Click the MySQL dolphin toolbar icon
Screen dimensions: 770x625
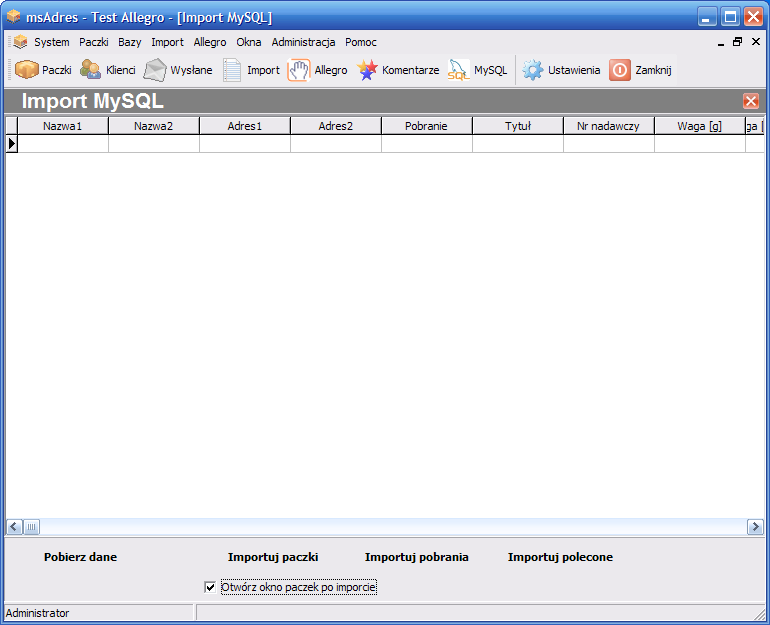[x=458, y=70]
